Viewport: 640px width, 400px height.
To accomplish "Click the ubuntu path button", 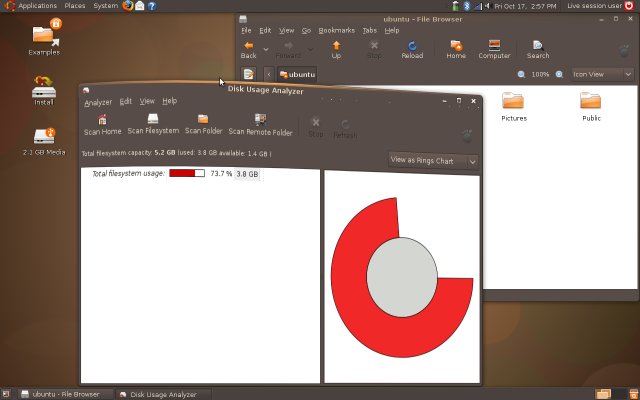I will [297, 74].
